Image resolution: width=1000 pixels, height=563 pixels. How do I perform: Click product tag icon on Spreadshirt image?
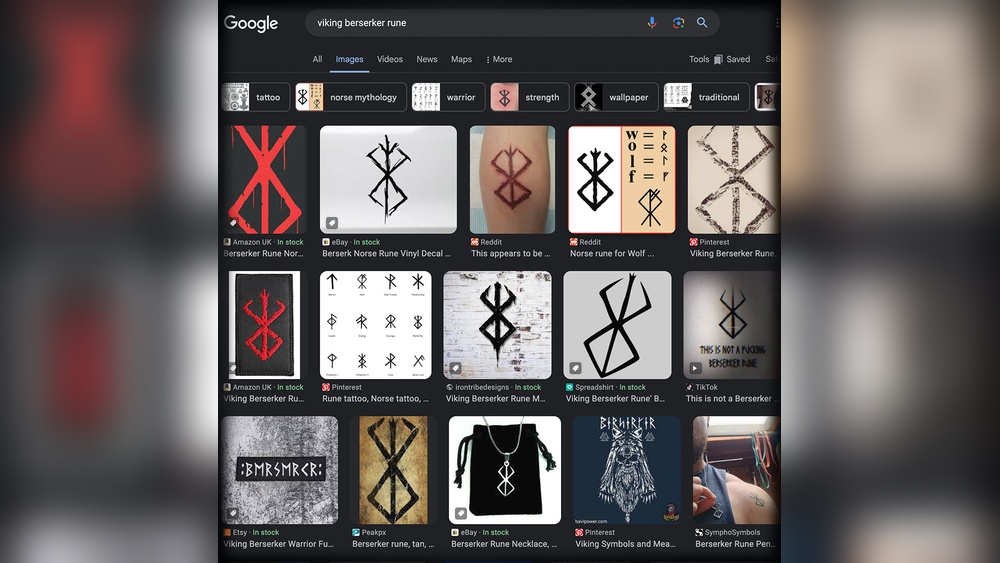[x=575, y=368]
